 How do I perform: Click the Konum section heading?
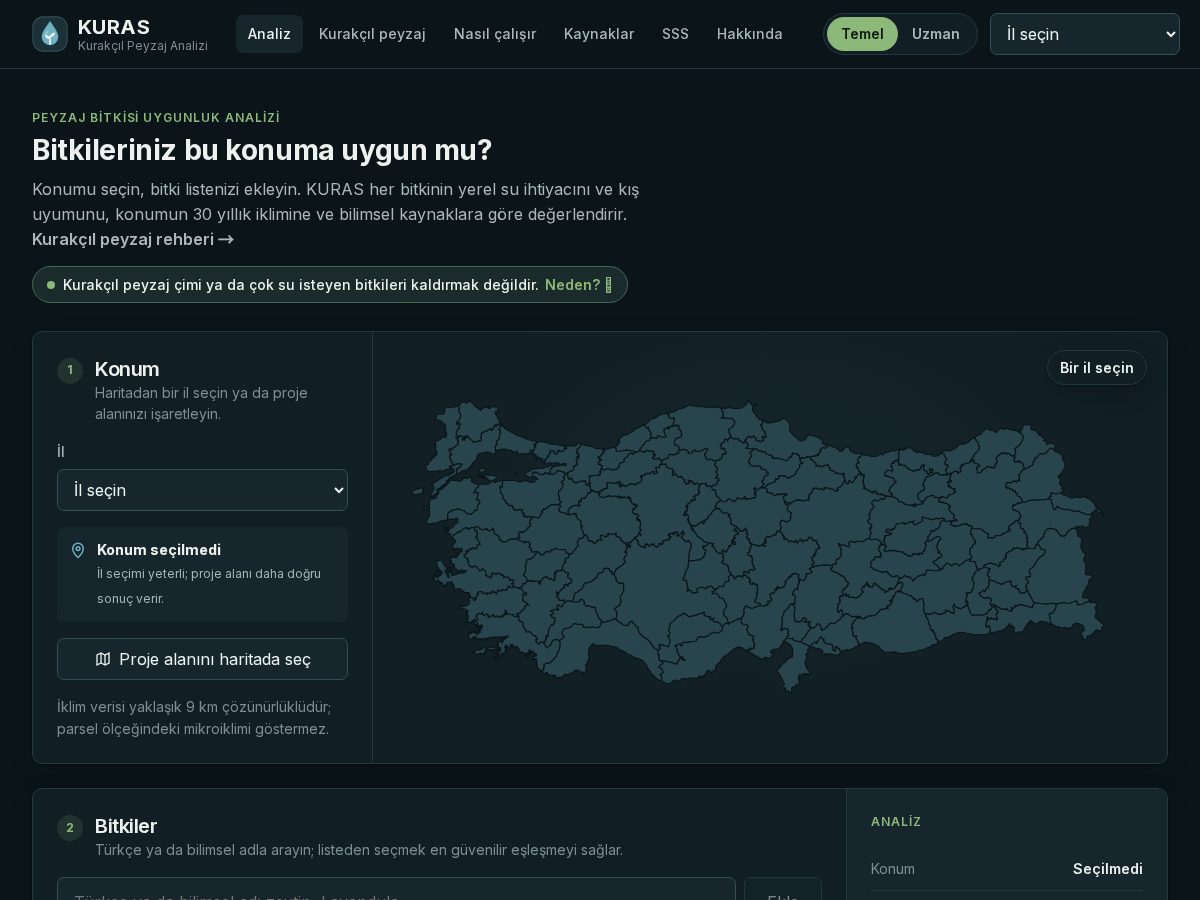point(127,369)
